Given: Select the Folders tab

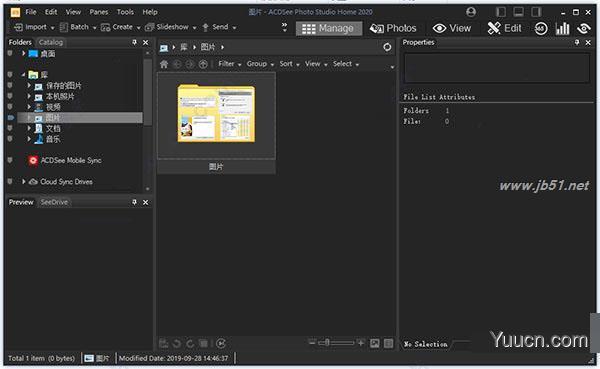Looking at the screenshot, I should [x=20, y=42].
